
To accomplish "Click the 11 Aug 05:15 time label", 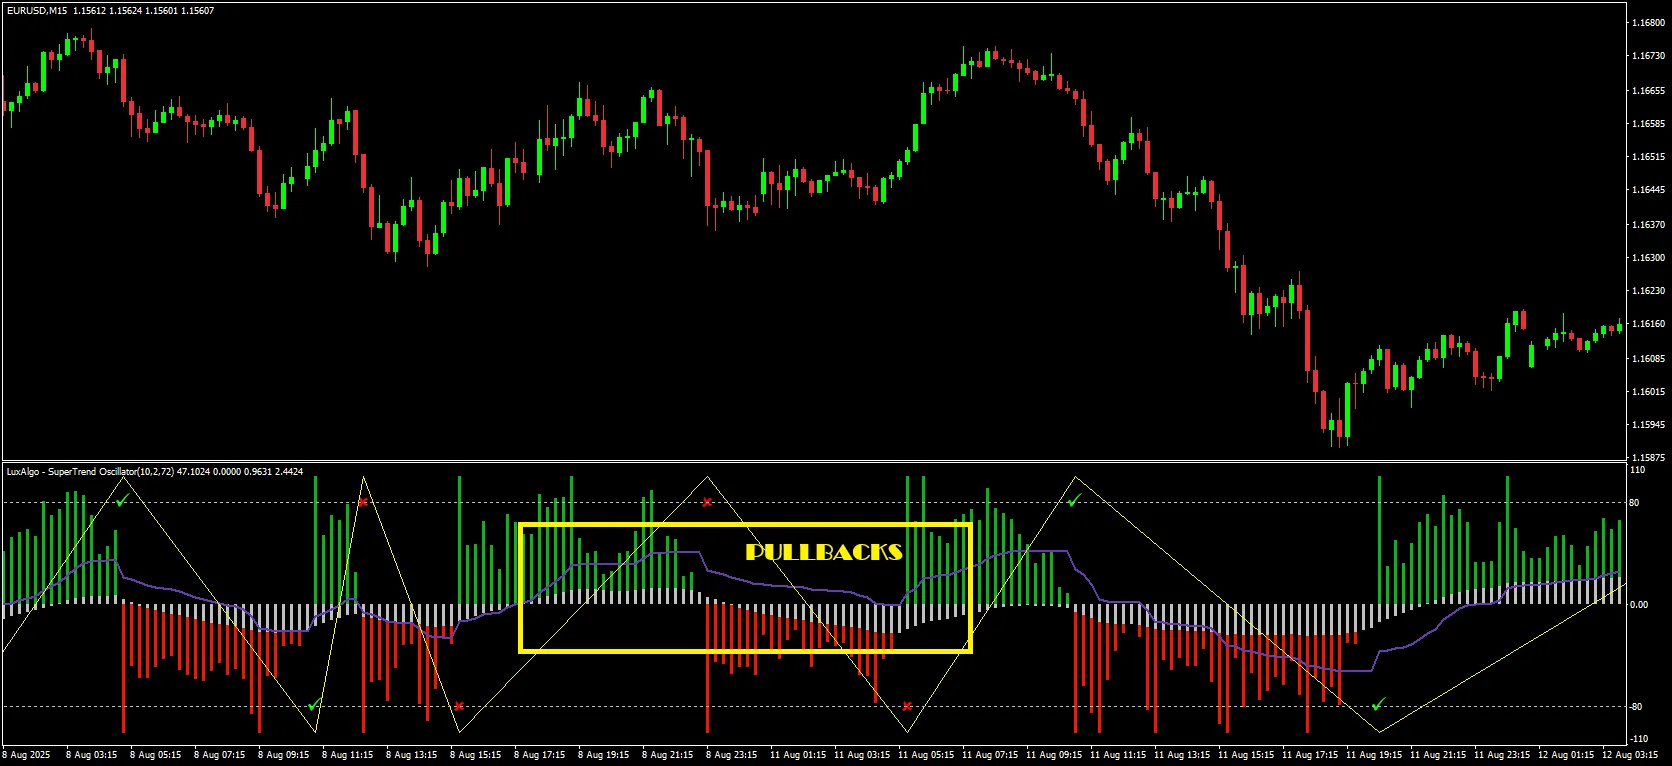I will coord(927,755).
